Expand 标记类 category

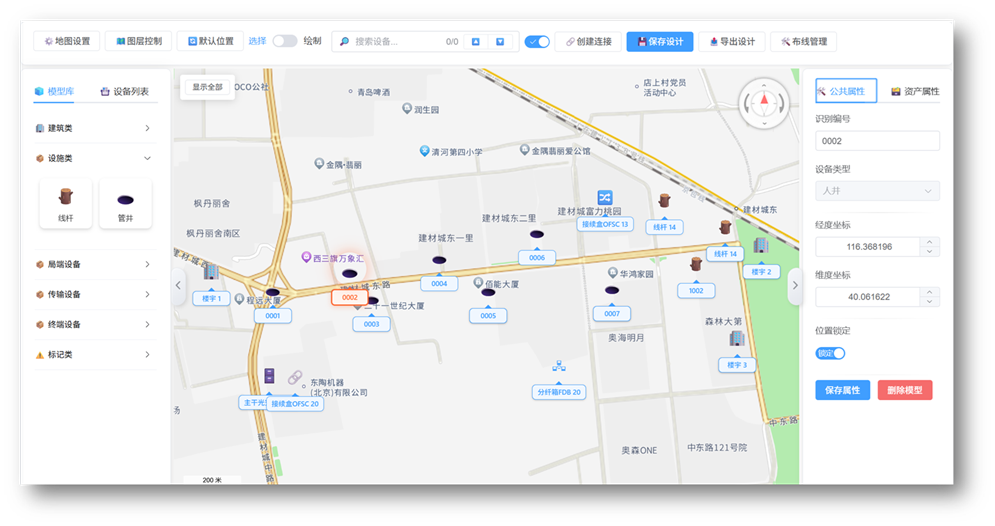pos(94,355)
